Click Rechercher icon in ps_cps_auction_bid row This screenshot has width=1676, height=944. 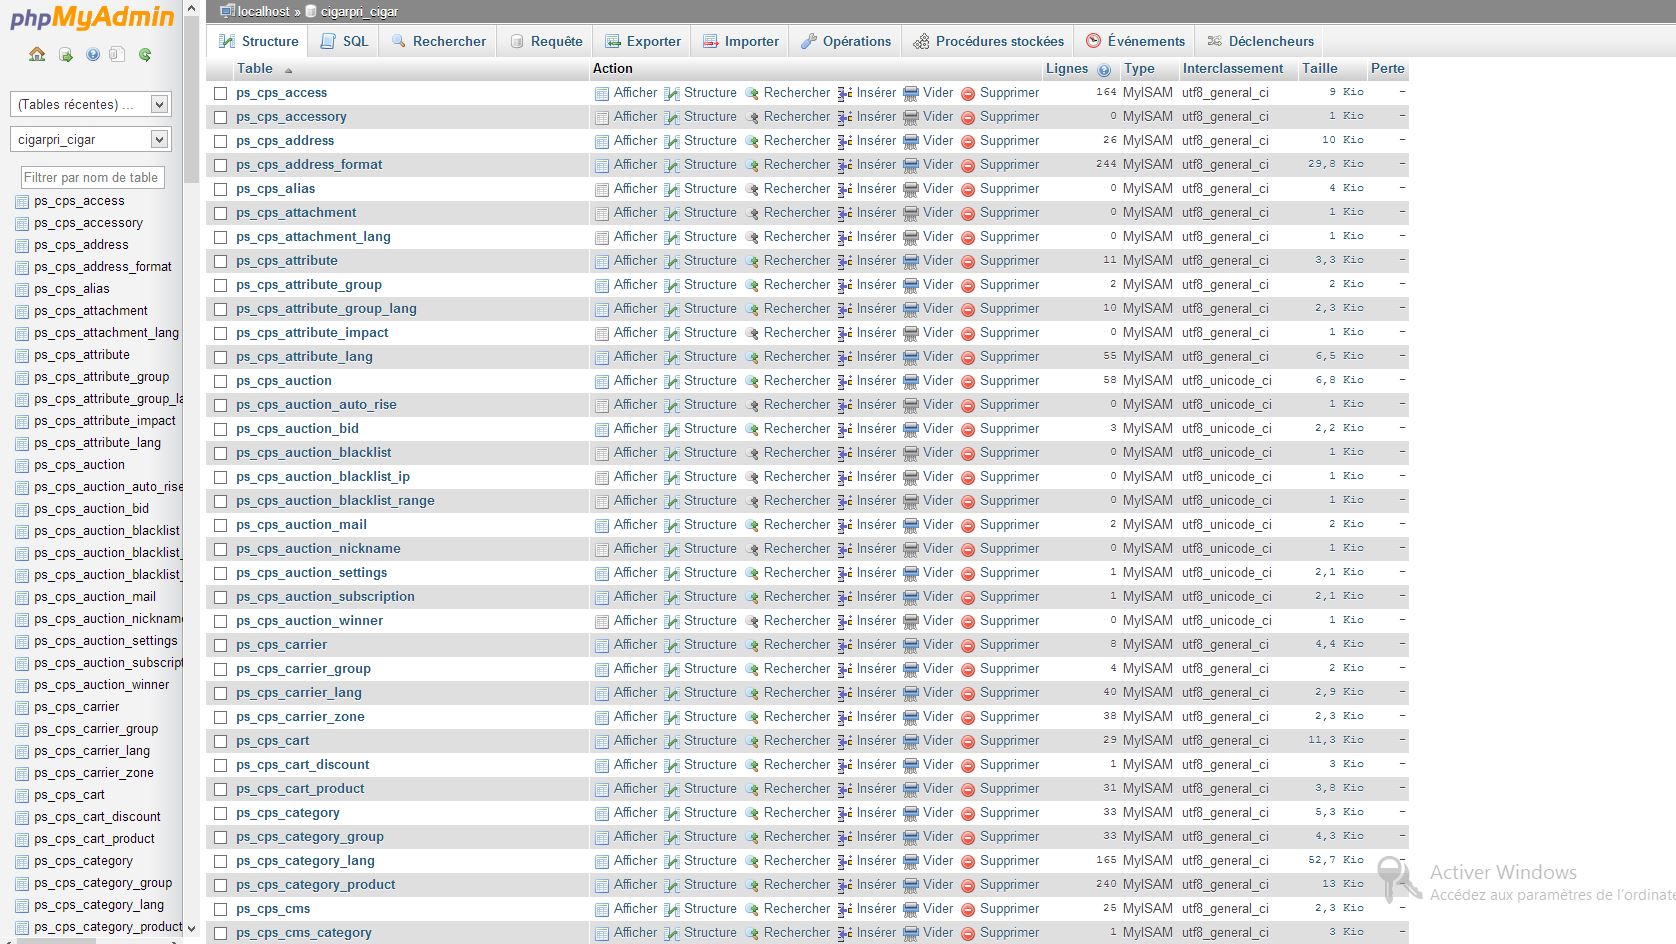[752, 429]
